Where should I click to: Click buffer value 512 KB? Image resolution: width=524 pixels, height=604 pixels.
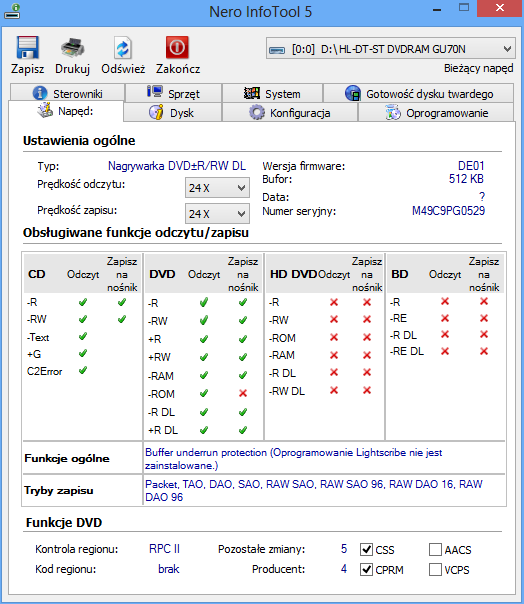[466, 178]
